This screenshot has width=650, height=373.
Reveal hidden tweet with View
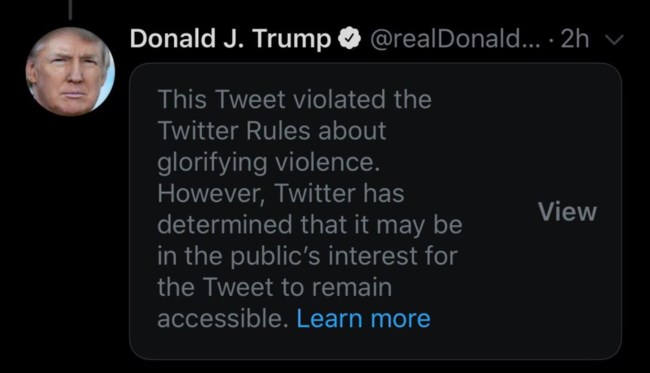(x=567, y=212)
